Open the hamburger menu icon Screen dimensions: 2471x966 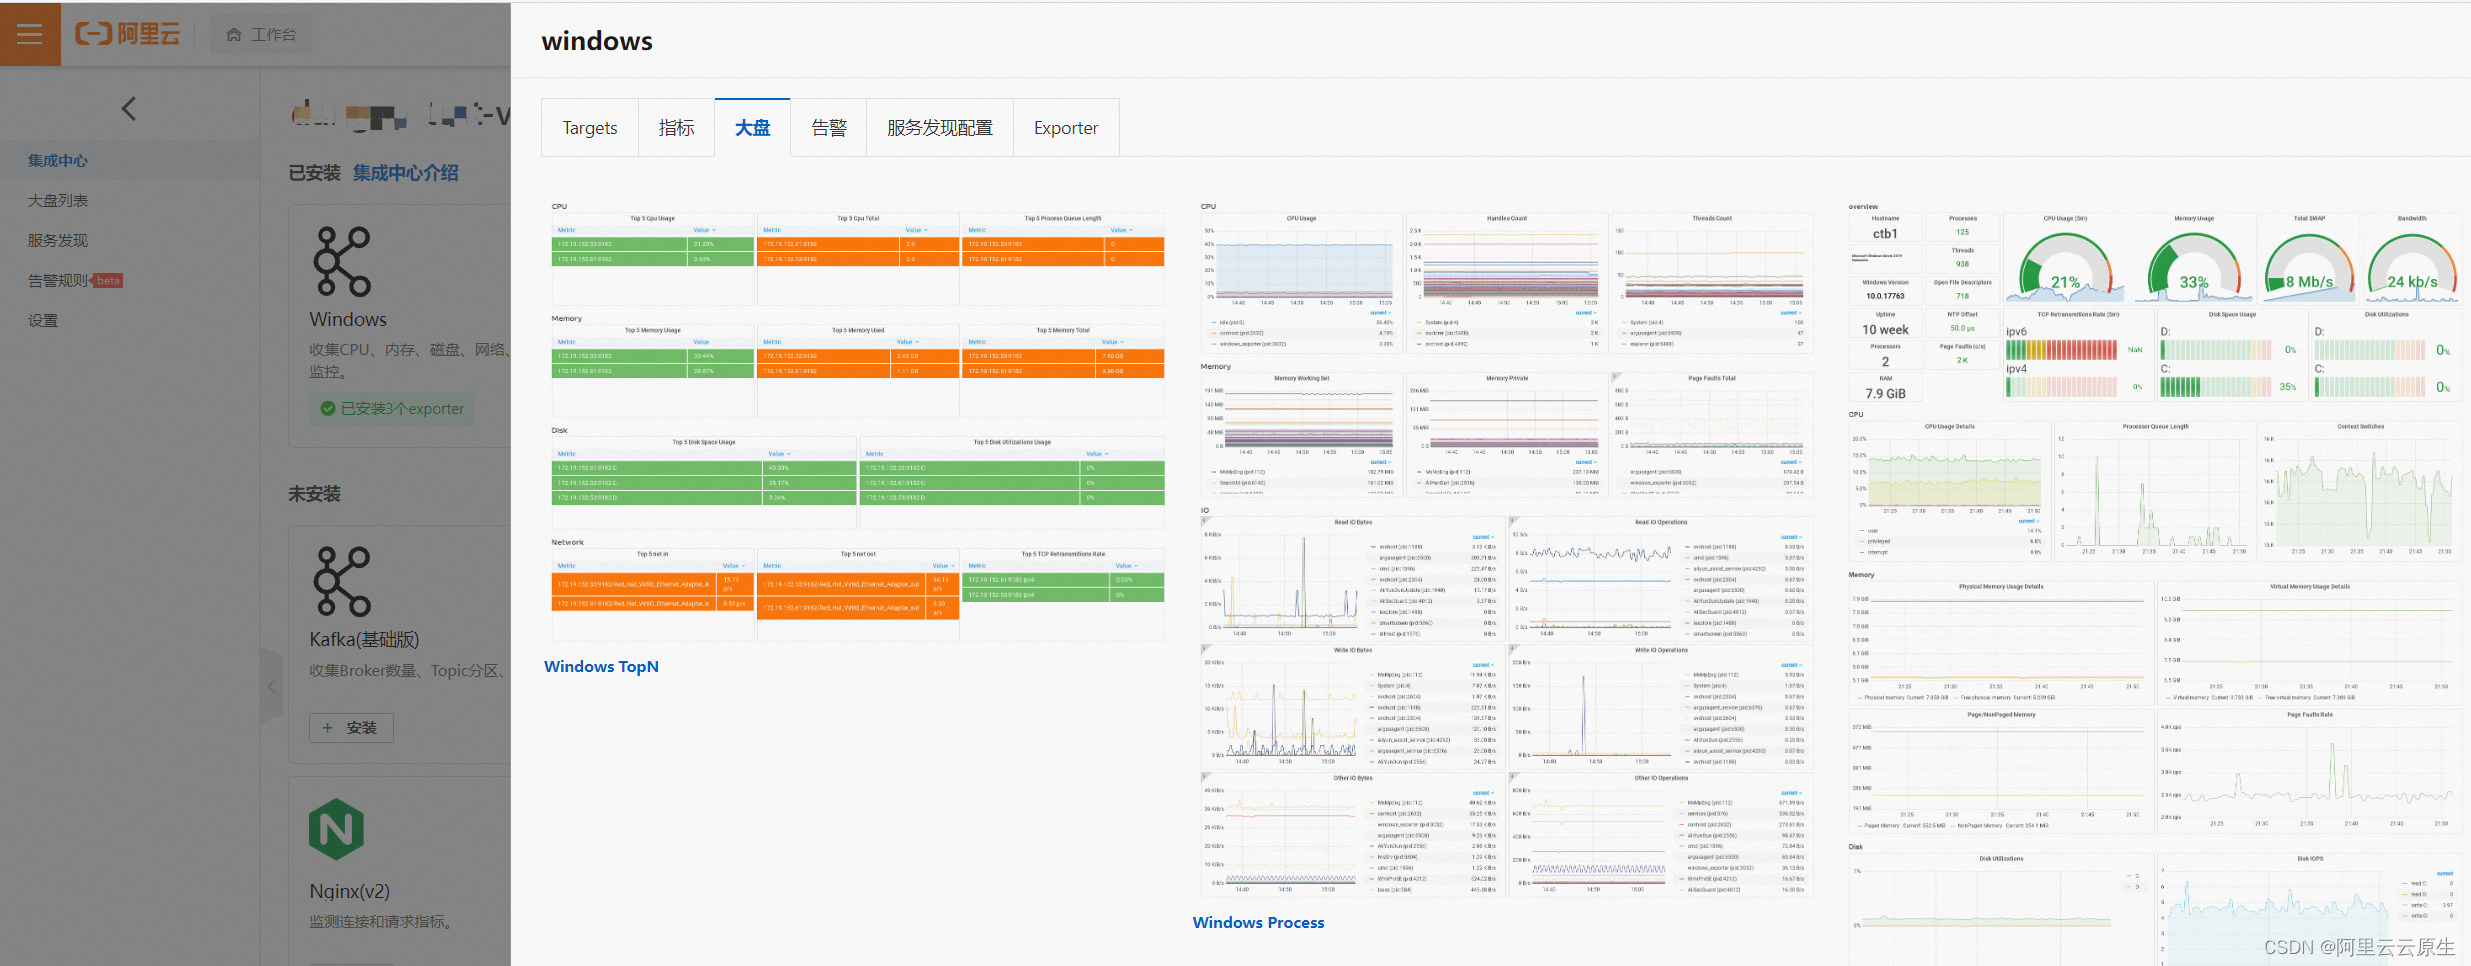30,34
